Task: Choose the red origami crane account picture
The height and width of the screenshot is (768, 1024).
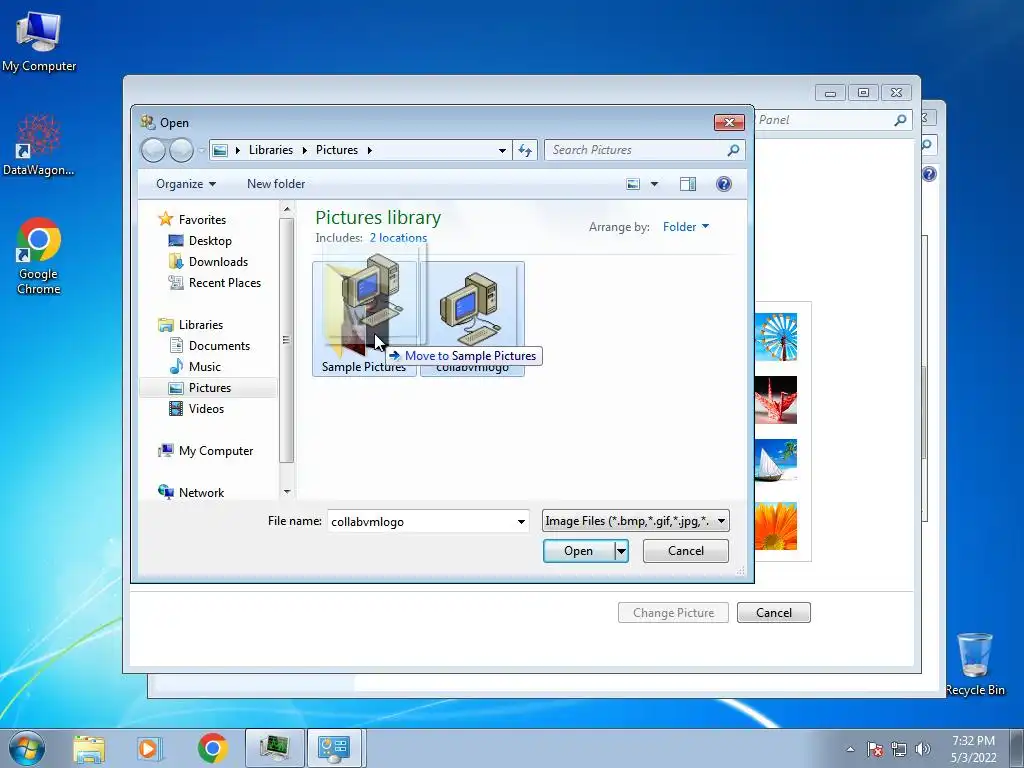Action: click(x=776, y=400)
